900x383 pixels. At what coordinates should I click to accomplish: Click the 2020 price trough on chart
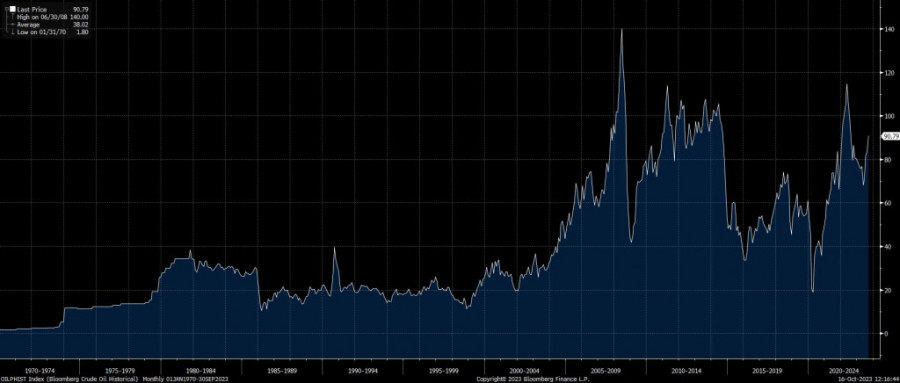pyautogui.click(x=812, y=291)
